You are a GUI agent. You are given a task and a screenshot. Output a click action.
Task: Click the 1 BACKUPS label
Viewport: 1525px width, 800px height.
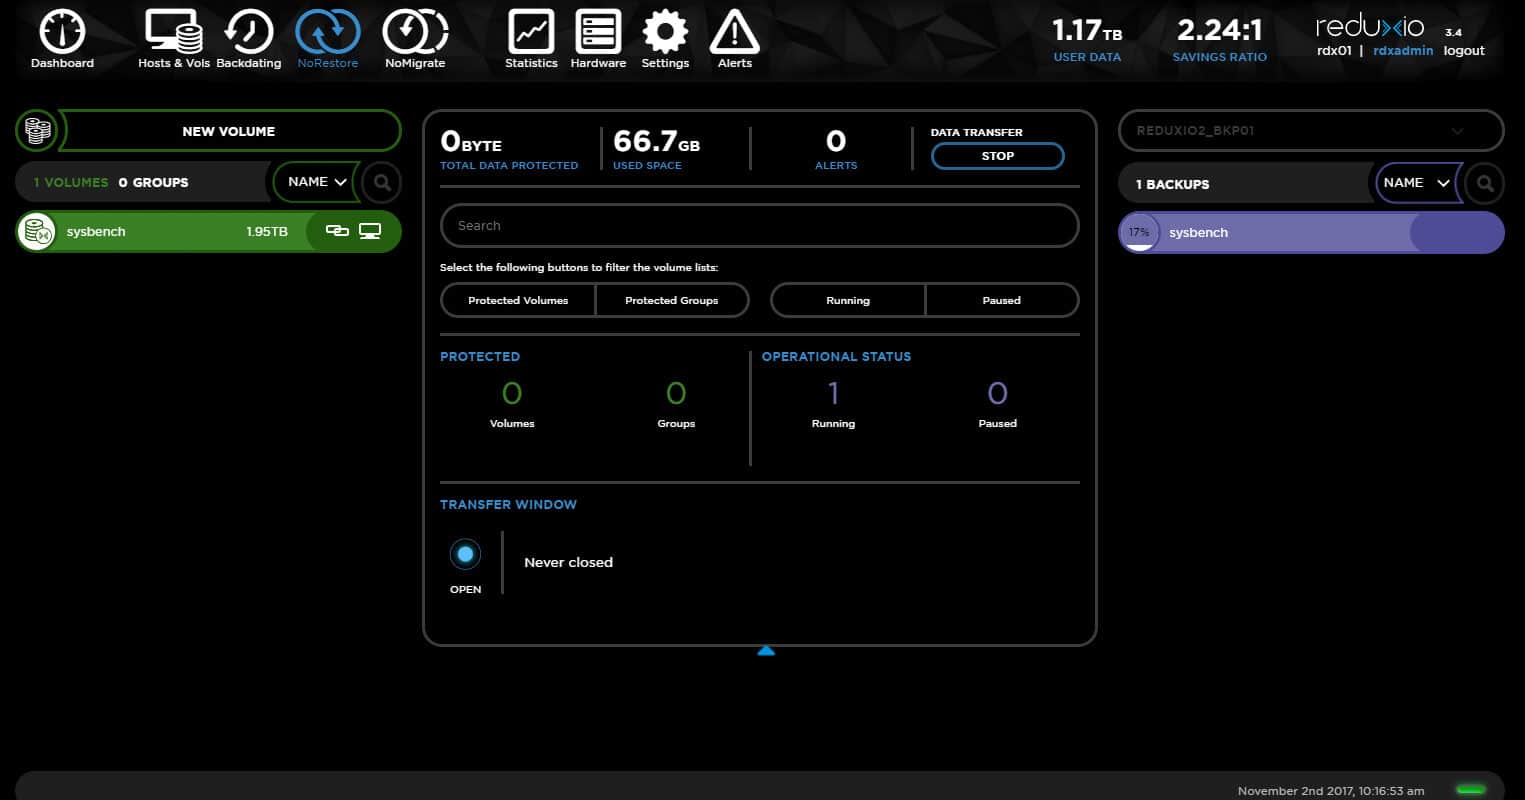[x=1172, y=184]
